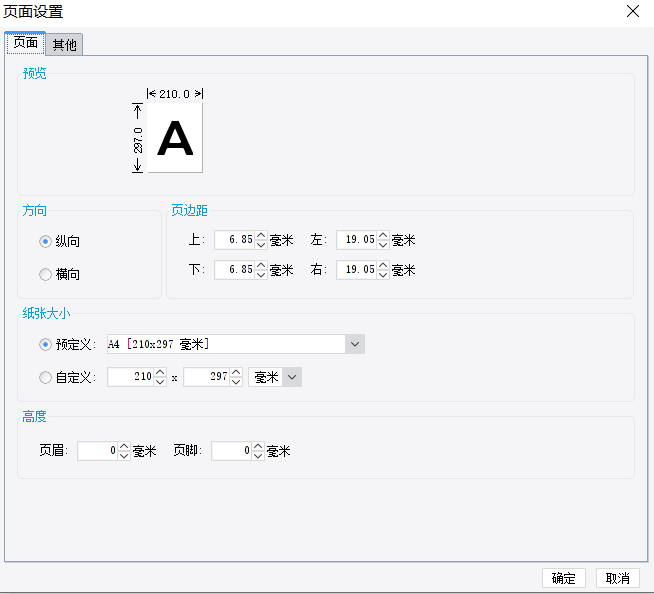The image size is (654, 594).
Task: Switch to the 页面 tab
Action: (x=25, y=43)
